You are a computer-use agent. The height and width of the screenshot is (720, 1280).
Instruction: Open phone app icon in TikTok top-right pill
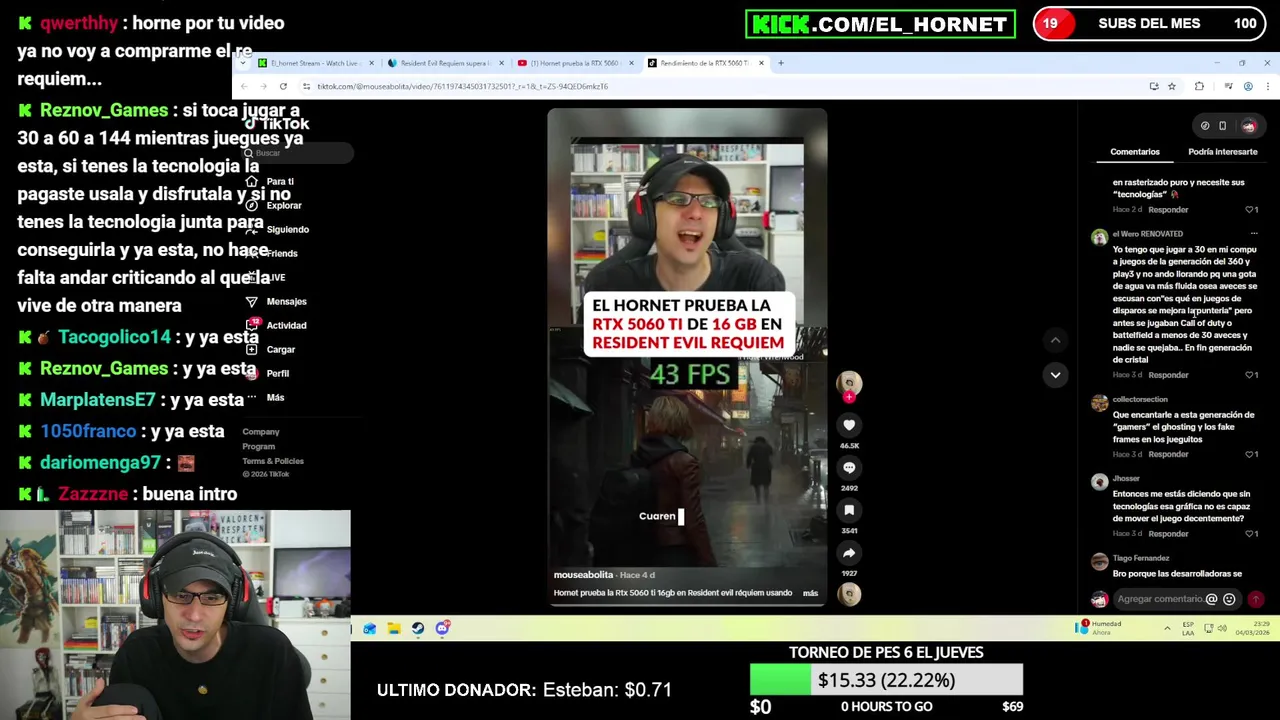(x=1222, y=126)
